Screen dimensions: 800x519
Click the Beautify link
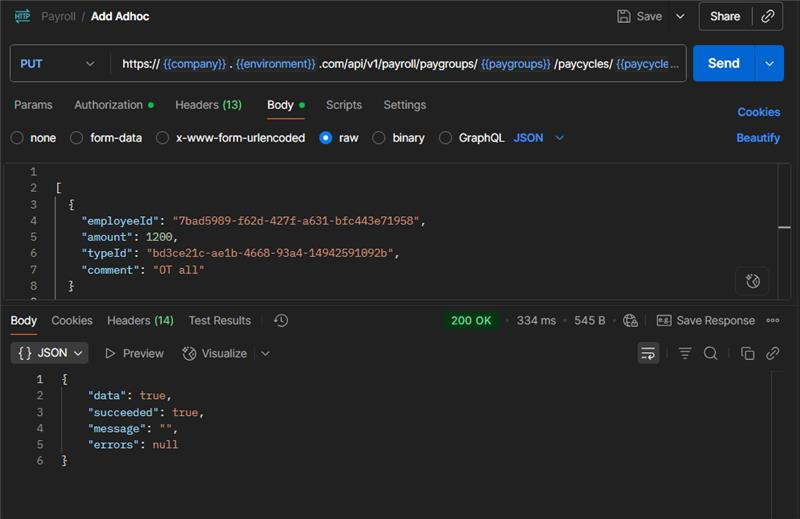(758, 138)
